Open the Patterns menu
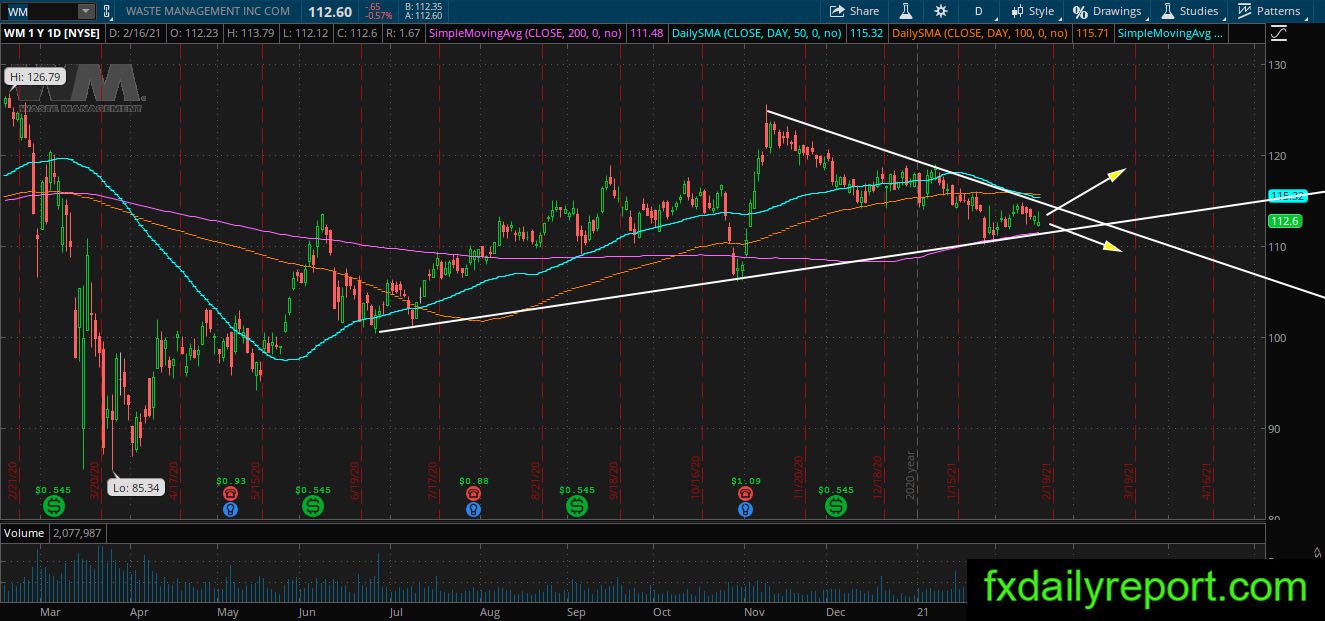Viewport: 1325px width, 621px height. click(1269, 11)
